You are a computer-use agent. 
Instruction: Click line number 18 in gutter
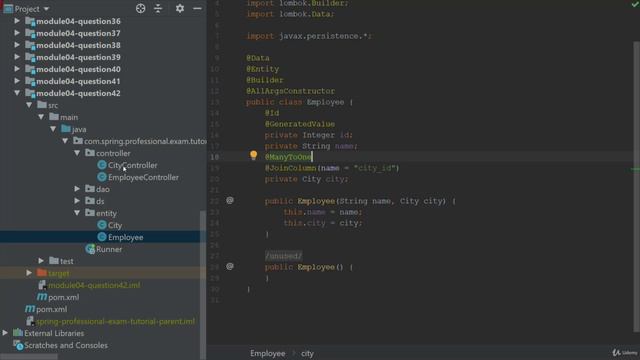click(215, 157)
